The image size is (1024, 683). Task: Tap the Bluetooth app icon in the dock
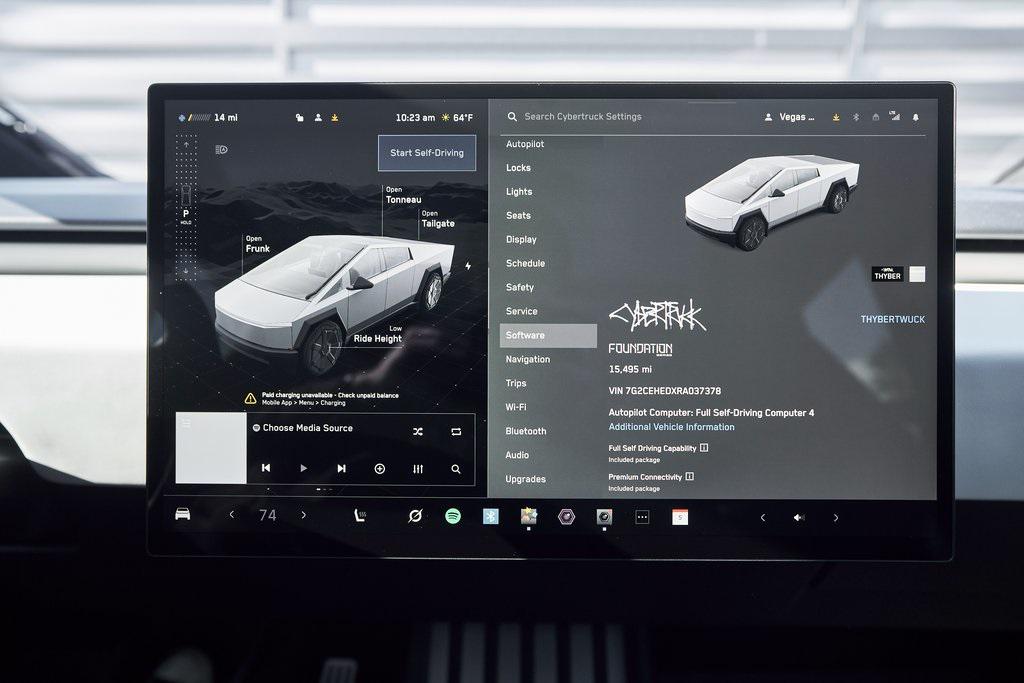coord(490,516)
